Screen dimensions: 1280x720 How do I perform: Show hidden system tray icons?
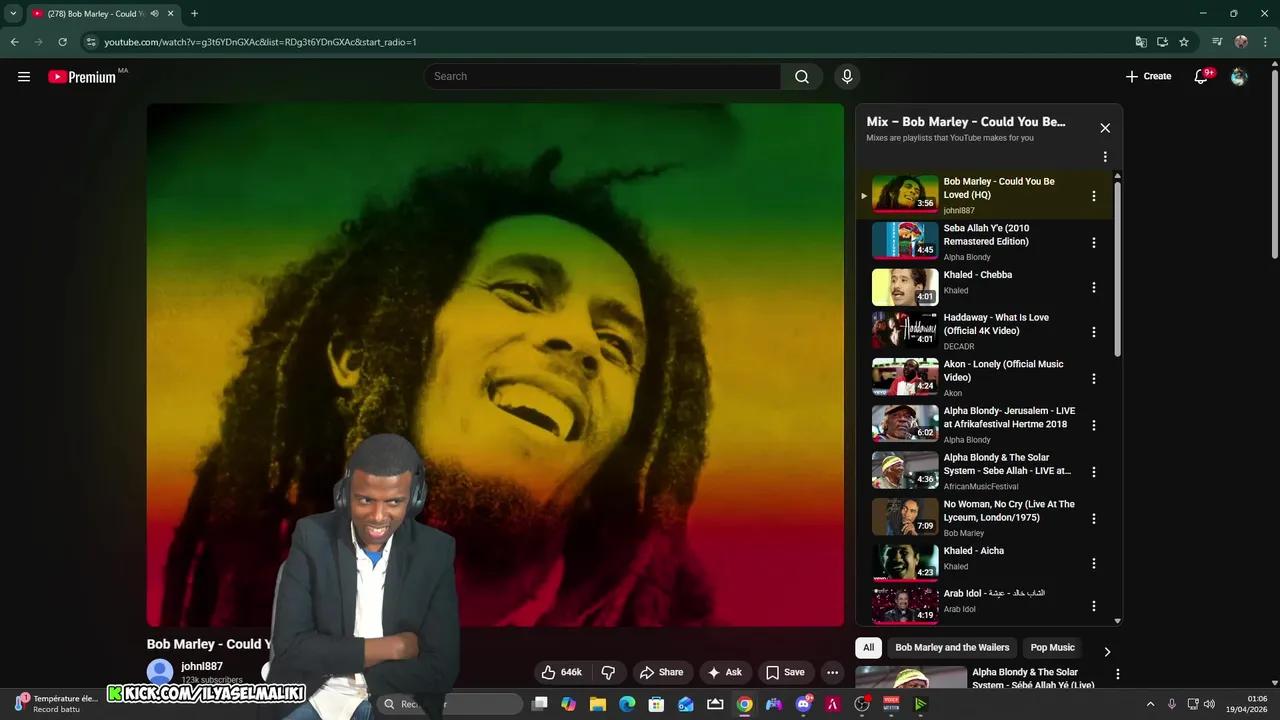[1150, 704]
